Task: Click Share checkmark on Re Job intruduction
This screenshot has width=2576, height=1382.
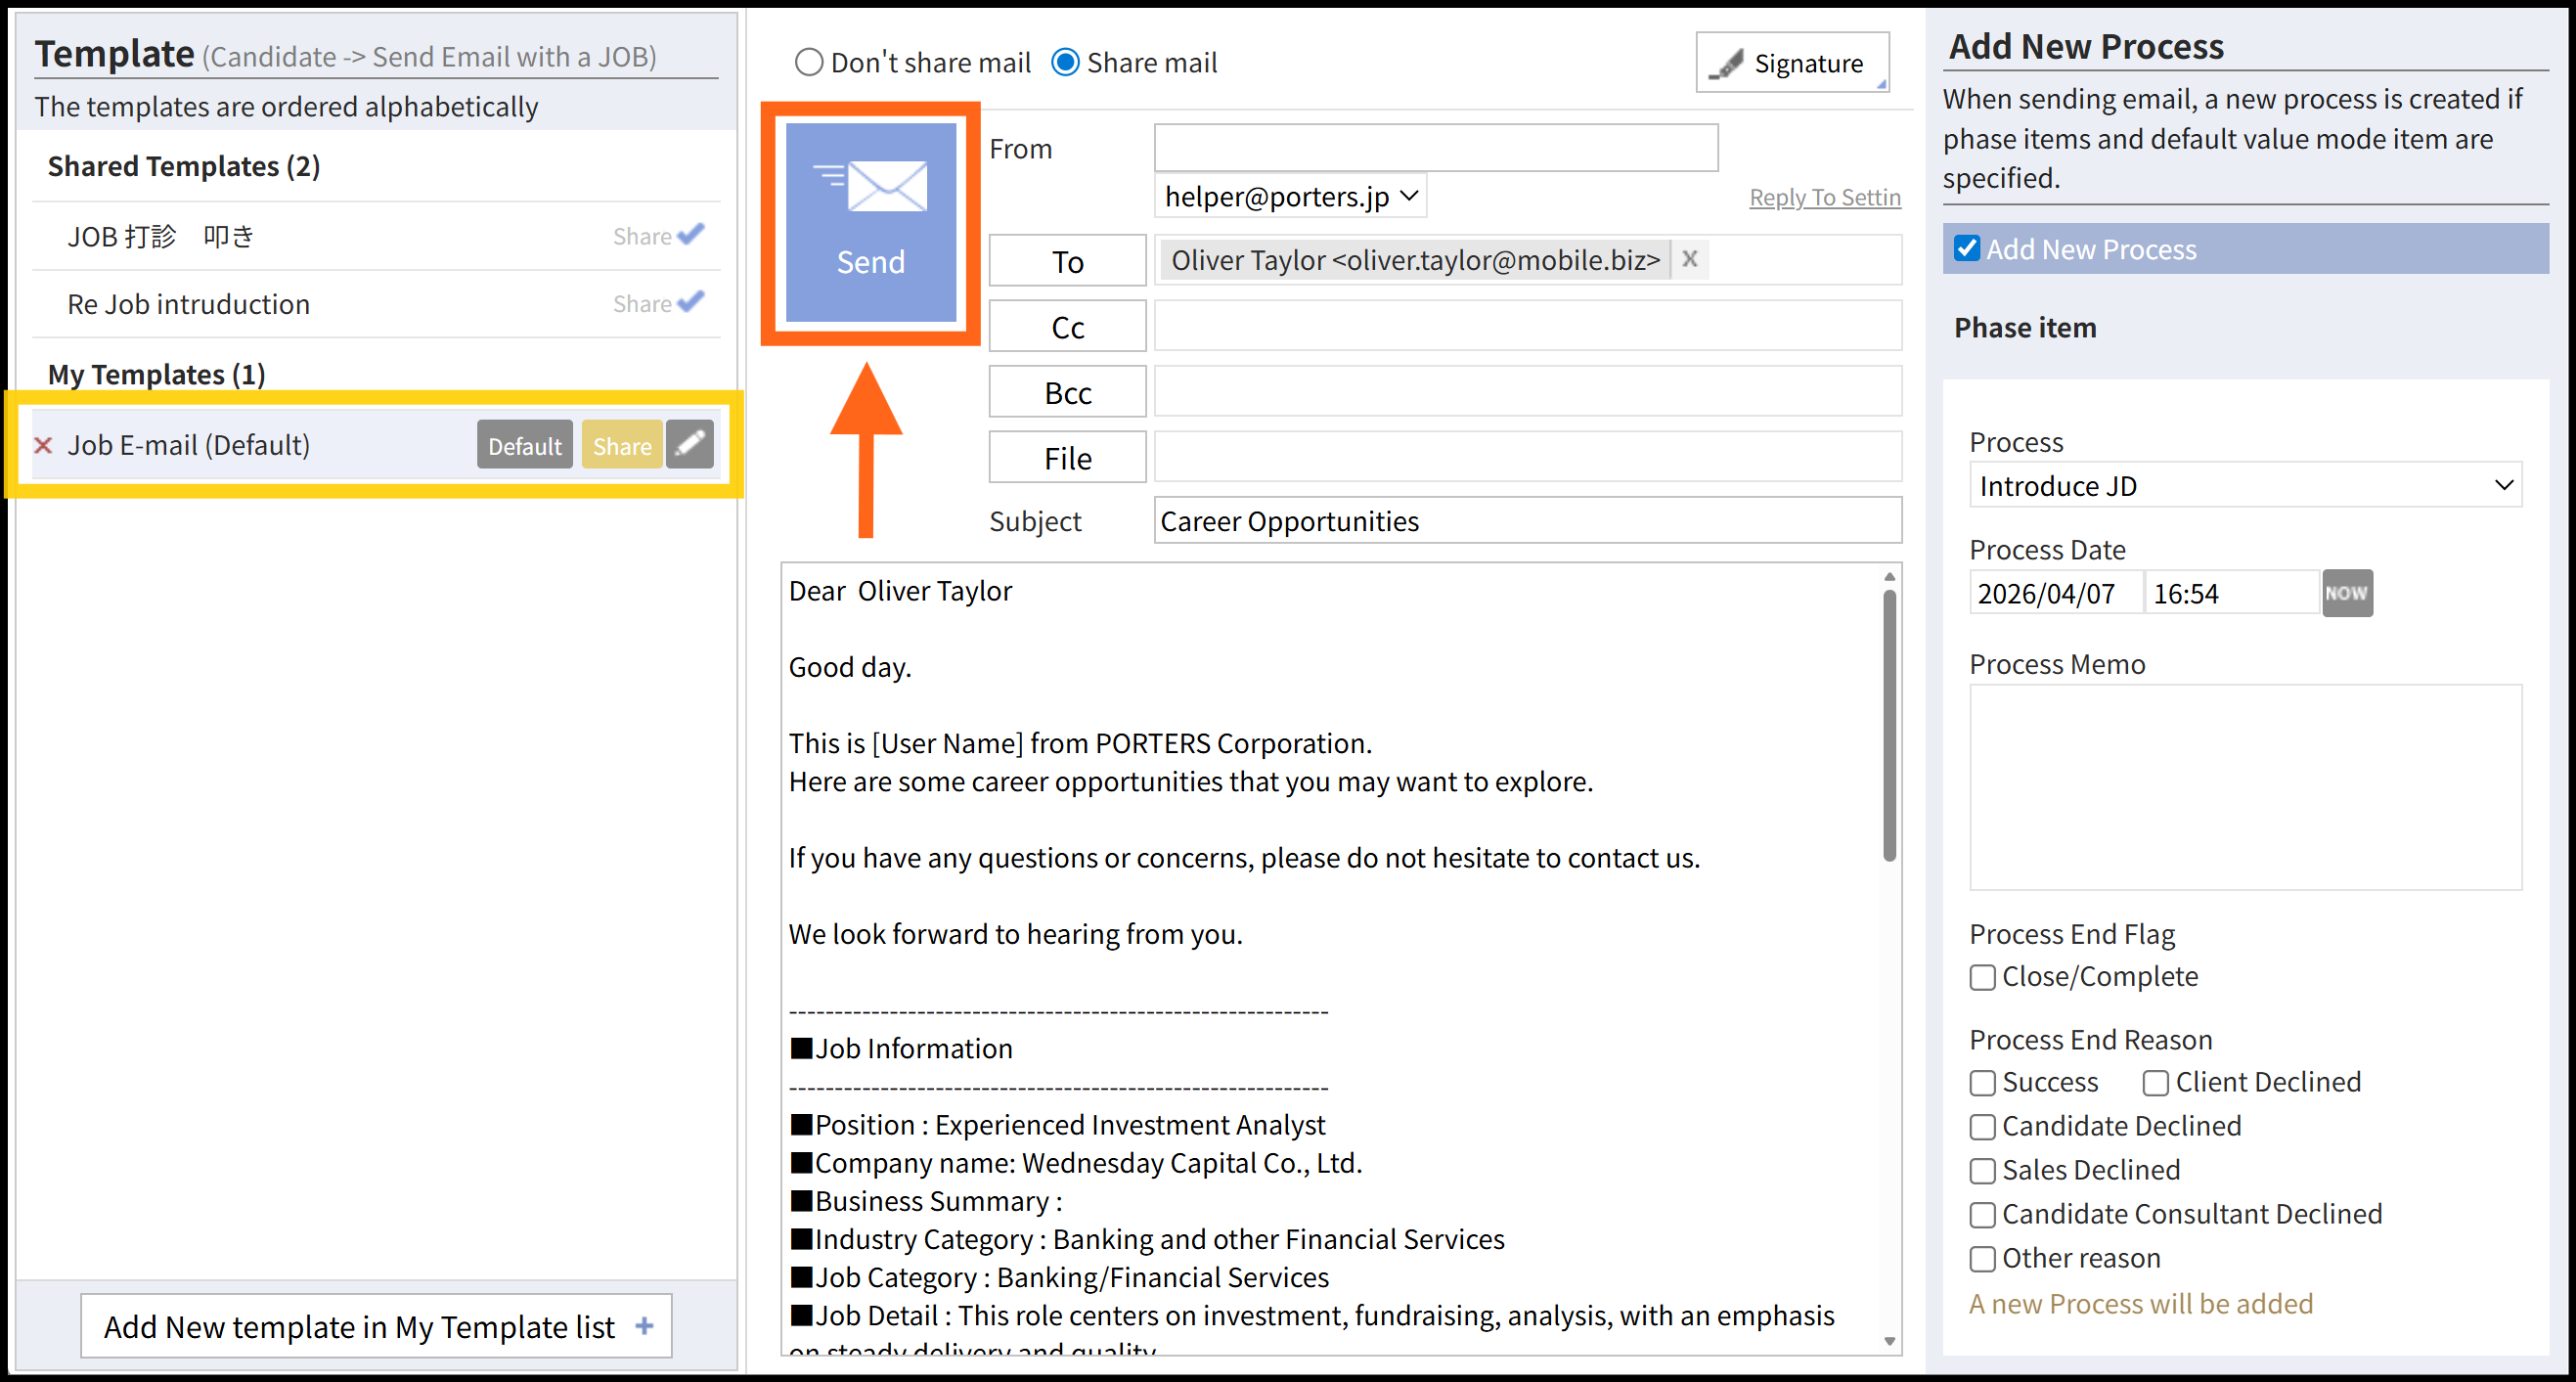Action: (690, 301)
